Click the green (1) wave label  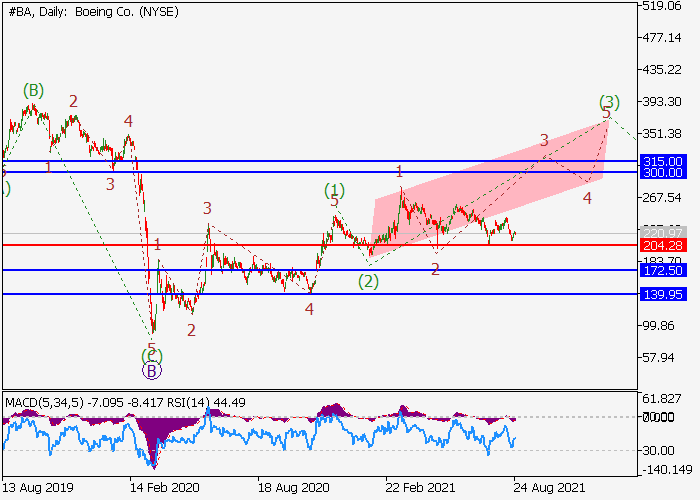point(334,191)
